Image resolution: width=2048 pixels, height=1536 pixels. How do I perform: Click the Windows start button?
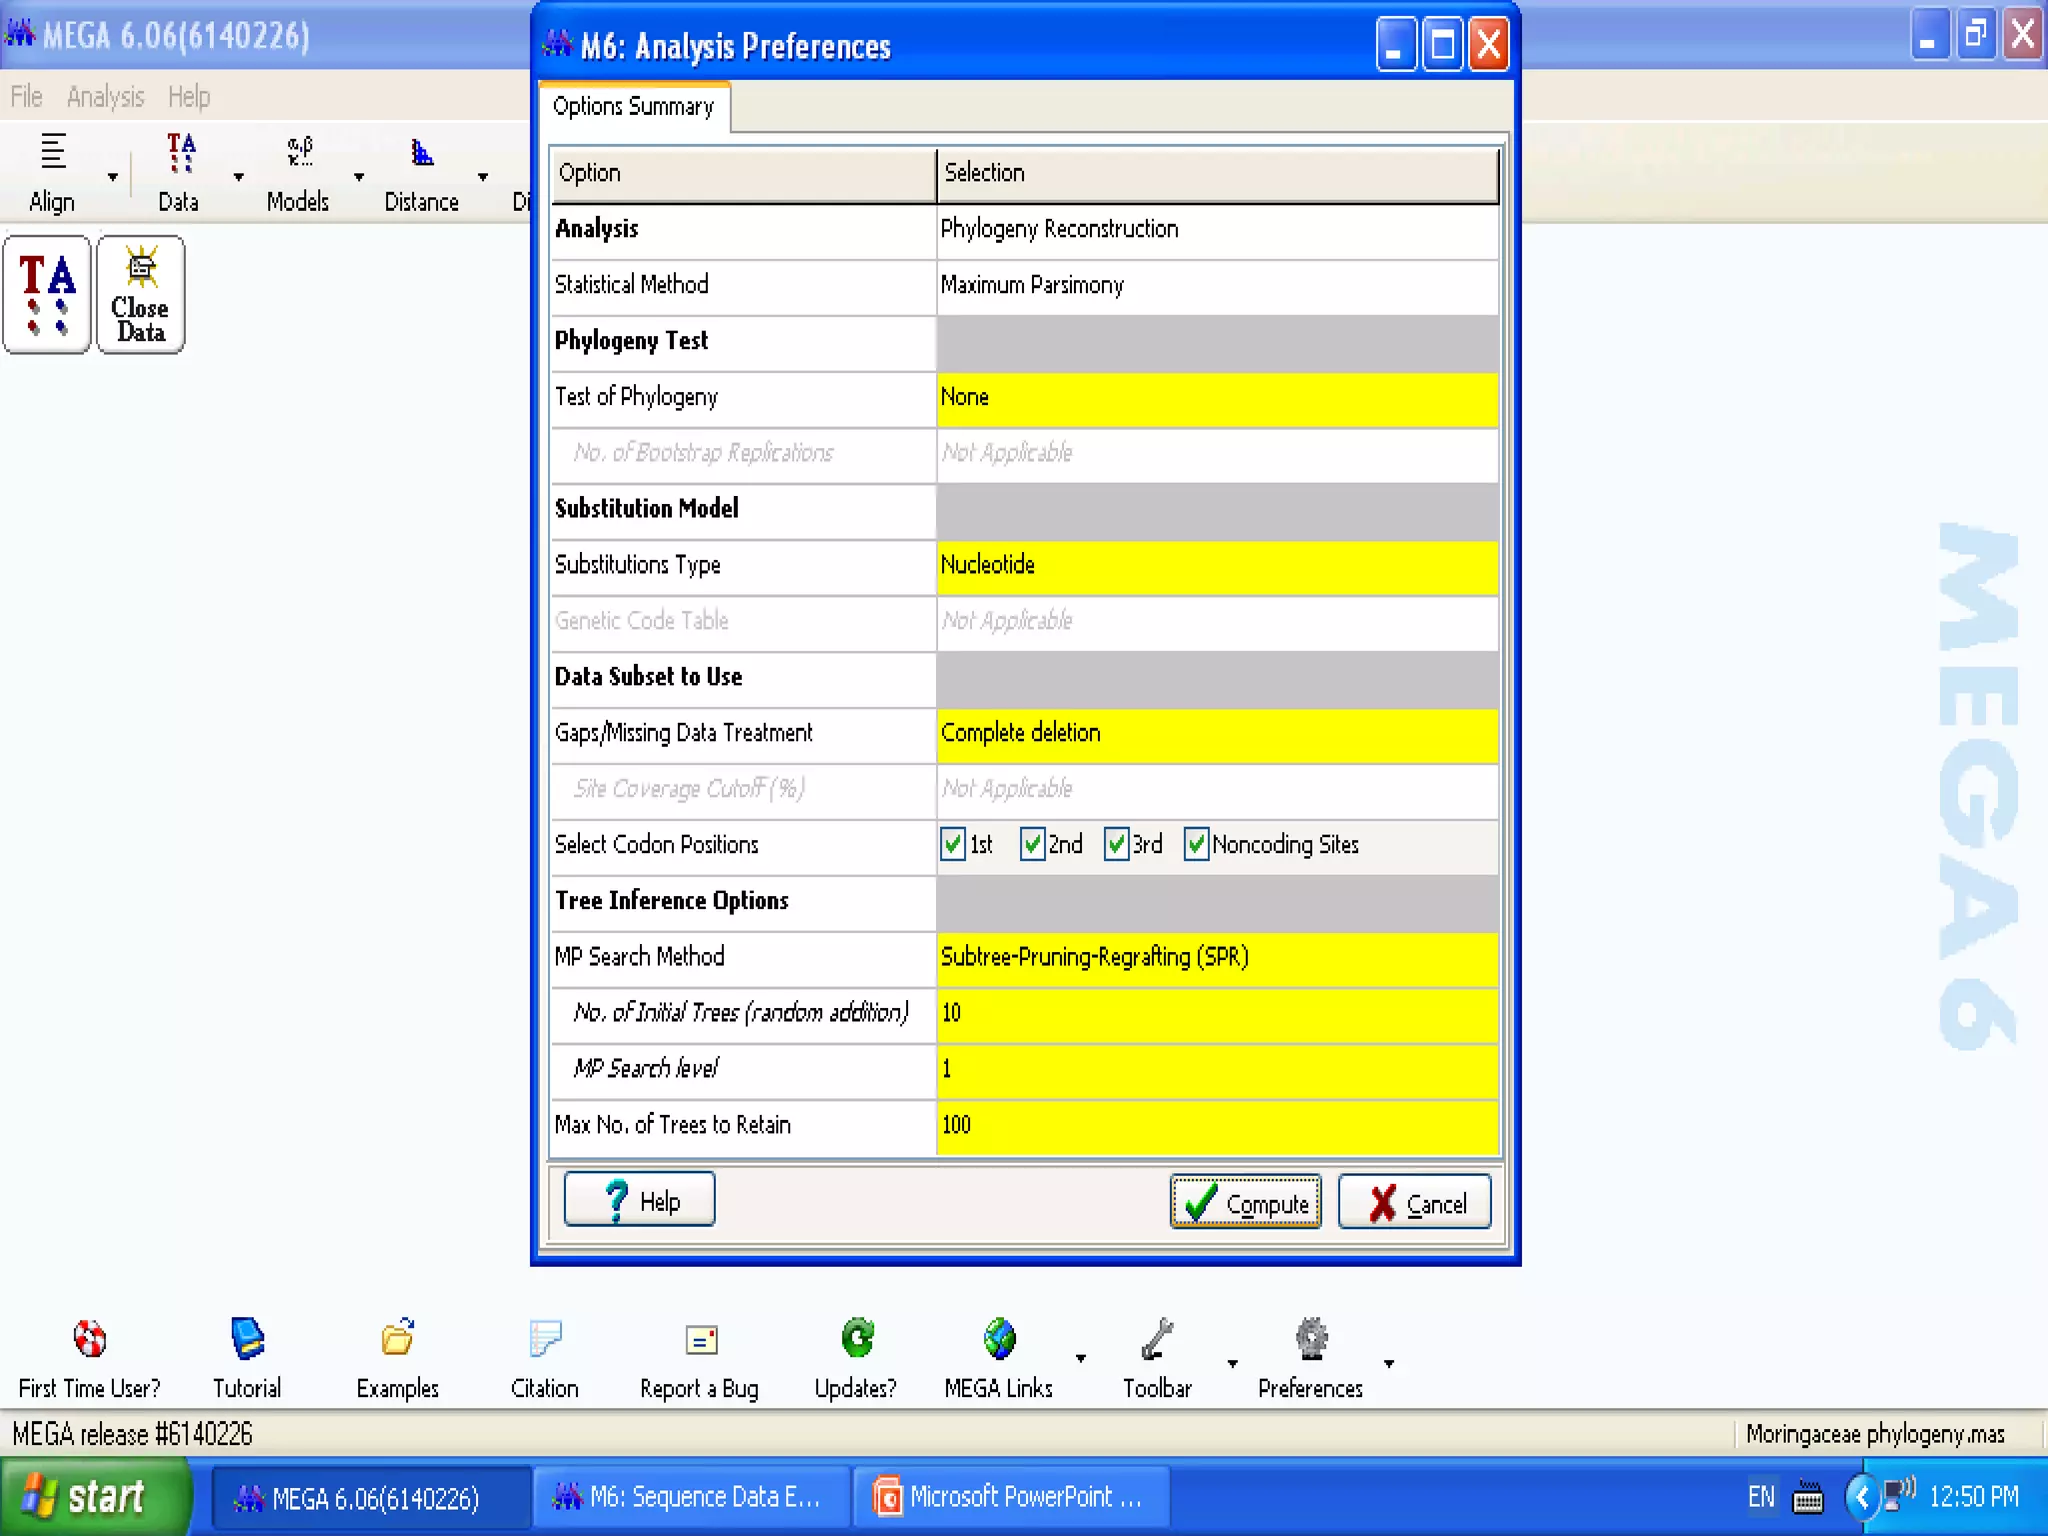coord(95,1497)
